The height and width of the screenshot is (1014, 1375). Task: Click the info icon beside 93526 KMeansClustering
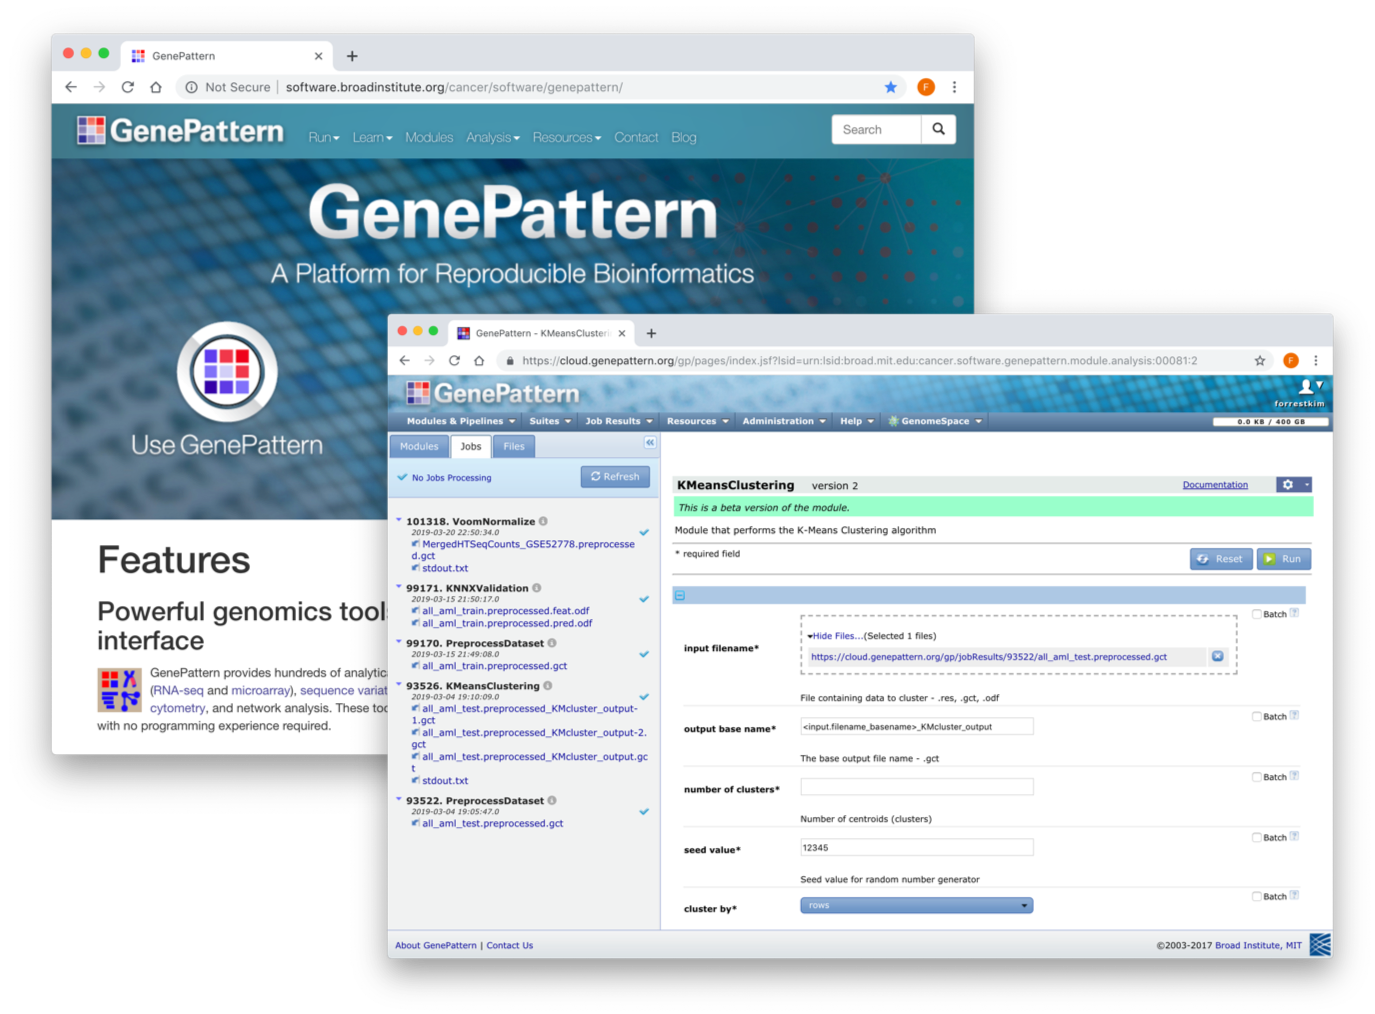(547, 686)
